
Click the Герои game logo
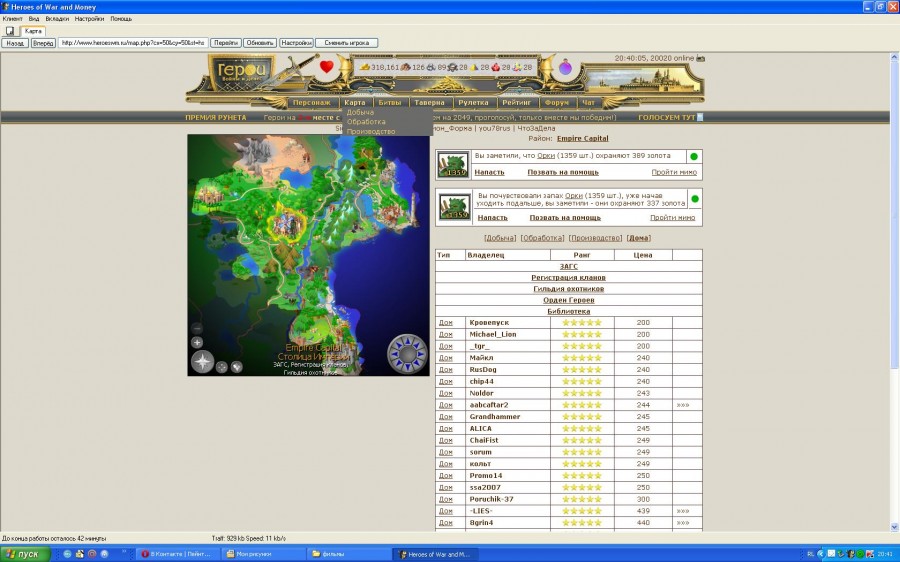(x=243, y=72)
